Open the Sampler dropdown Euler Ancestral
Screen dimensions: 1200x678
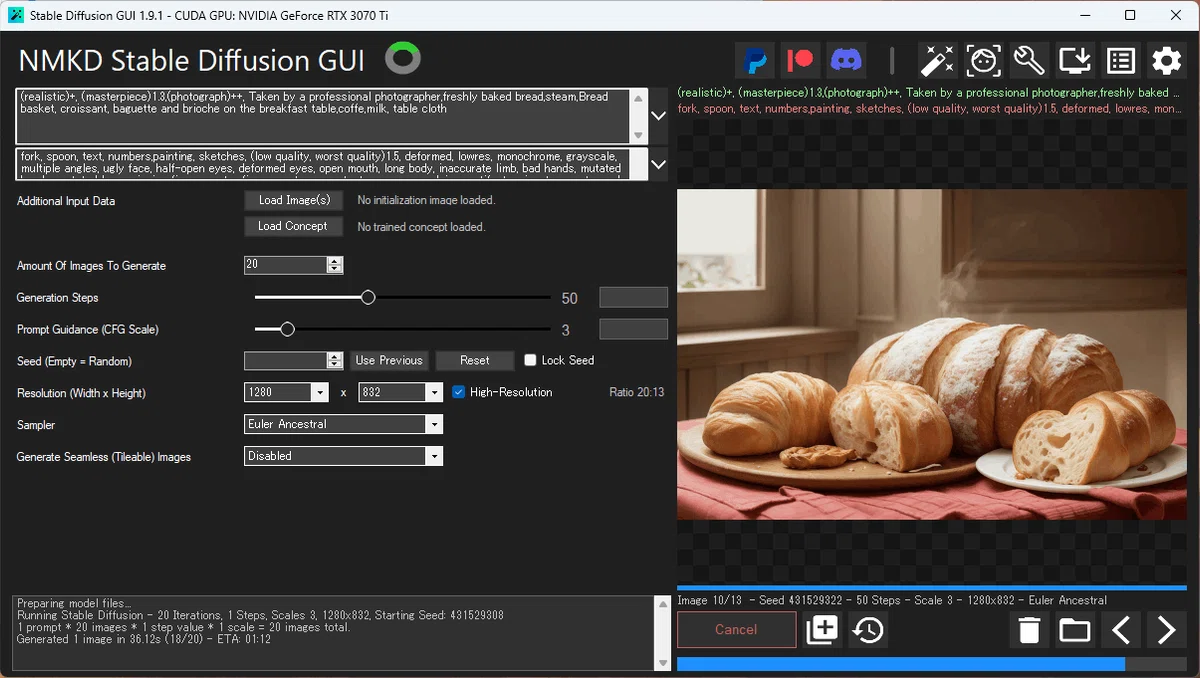pos(344,424)
